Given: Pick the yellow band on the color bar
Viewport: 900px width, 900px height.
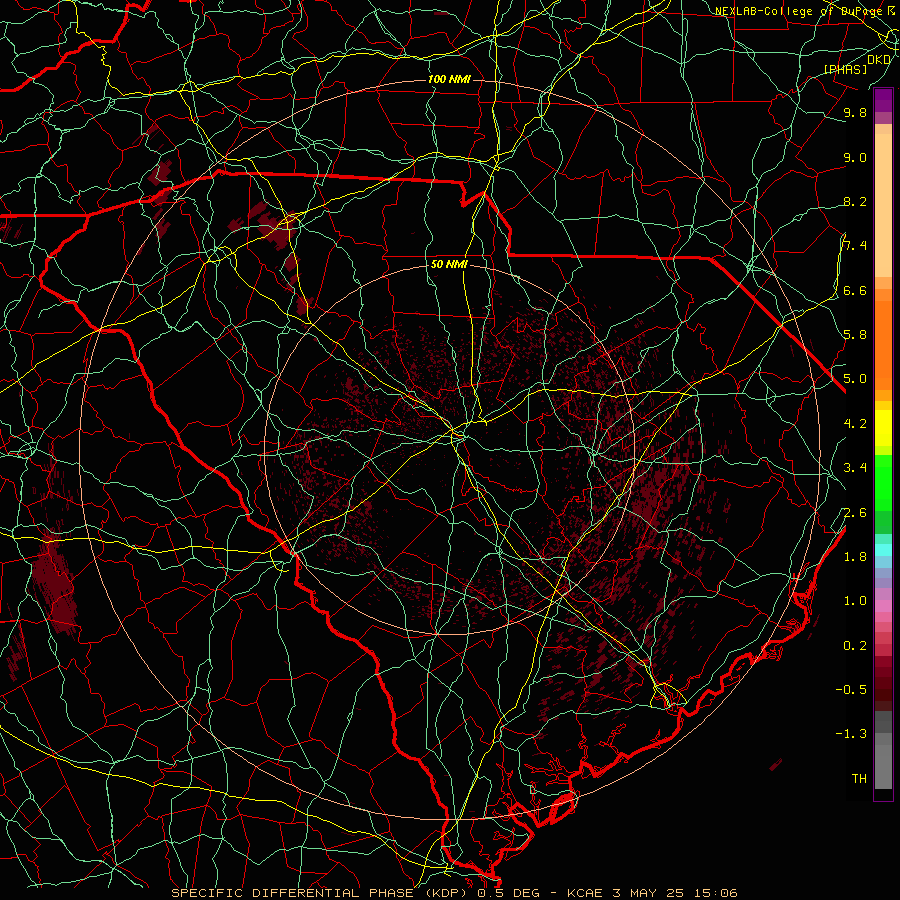Looking at the screenshot, I should (883, 428).
